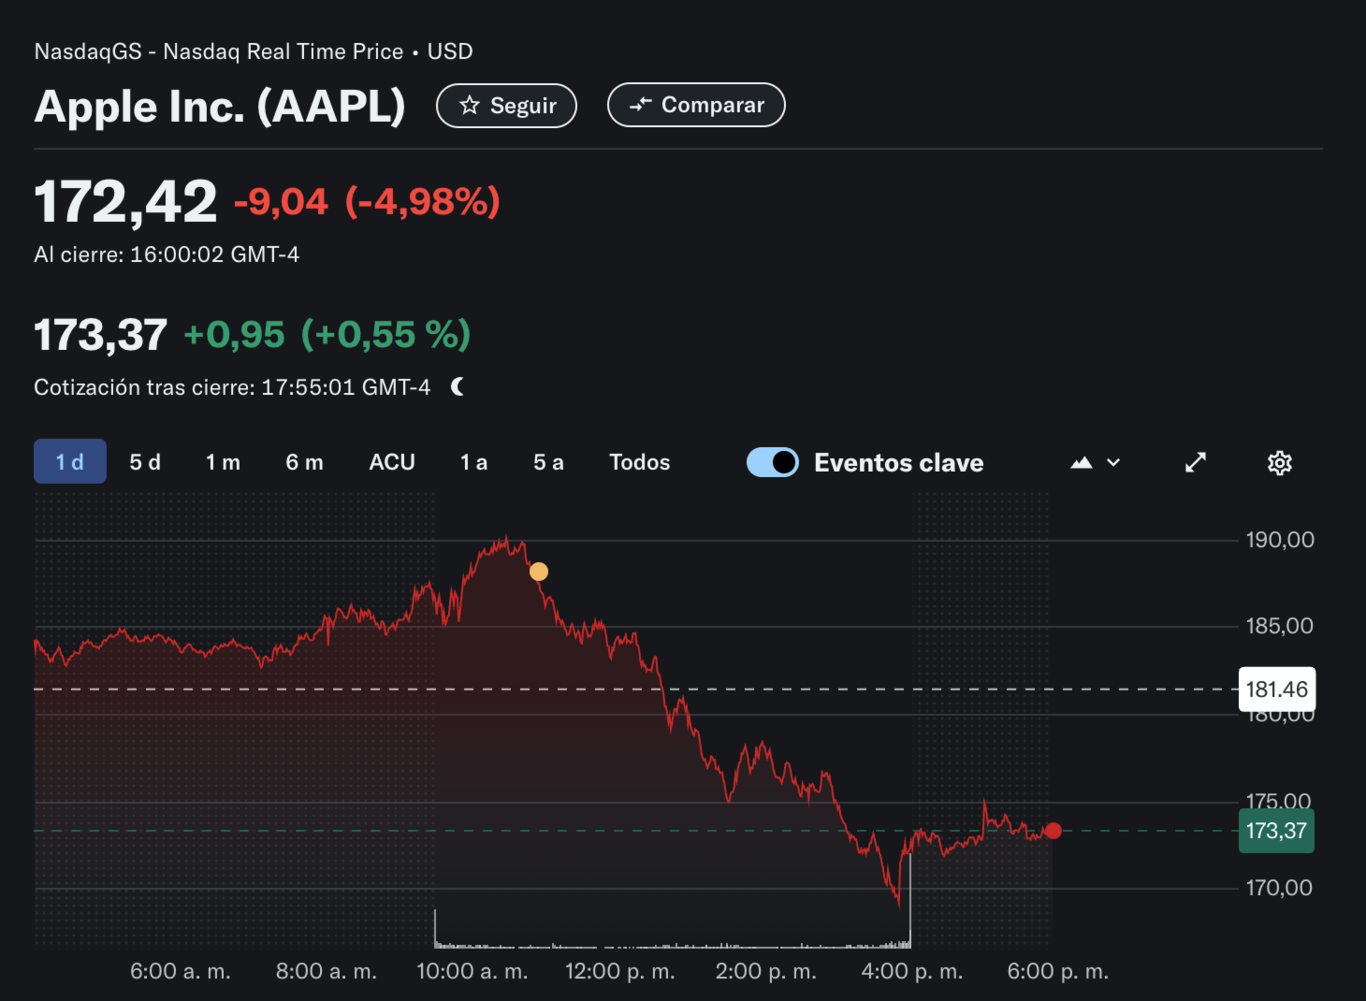Switch chart to 5 d range

point(145,462)
